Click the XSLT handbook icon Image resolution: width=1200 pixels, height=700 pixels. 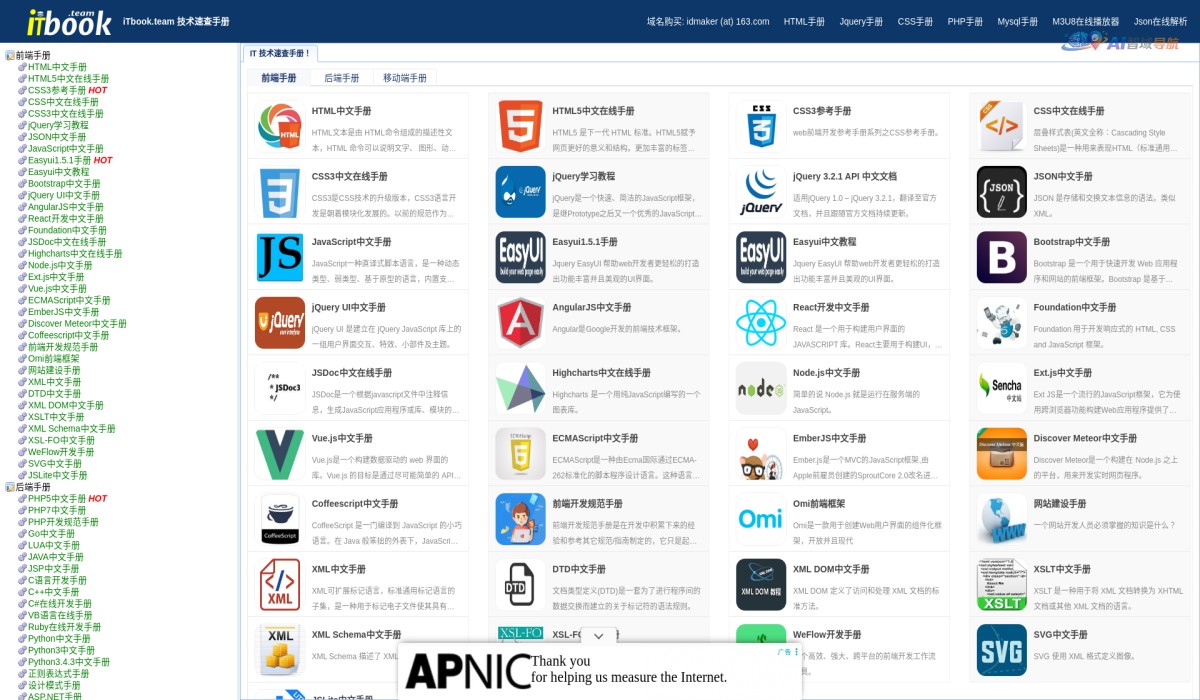1001,585
